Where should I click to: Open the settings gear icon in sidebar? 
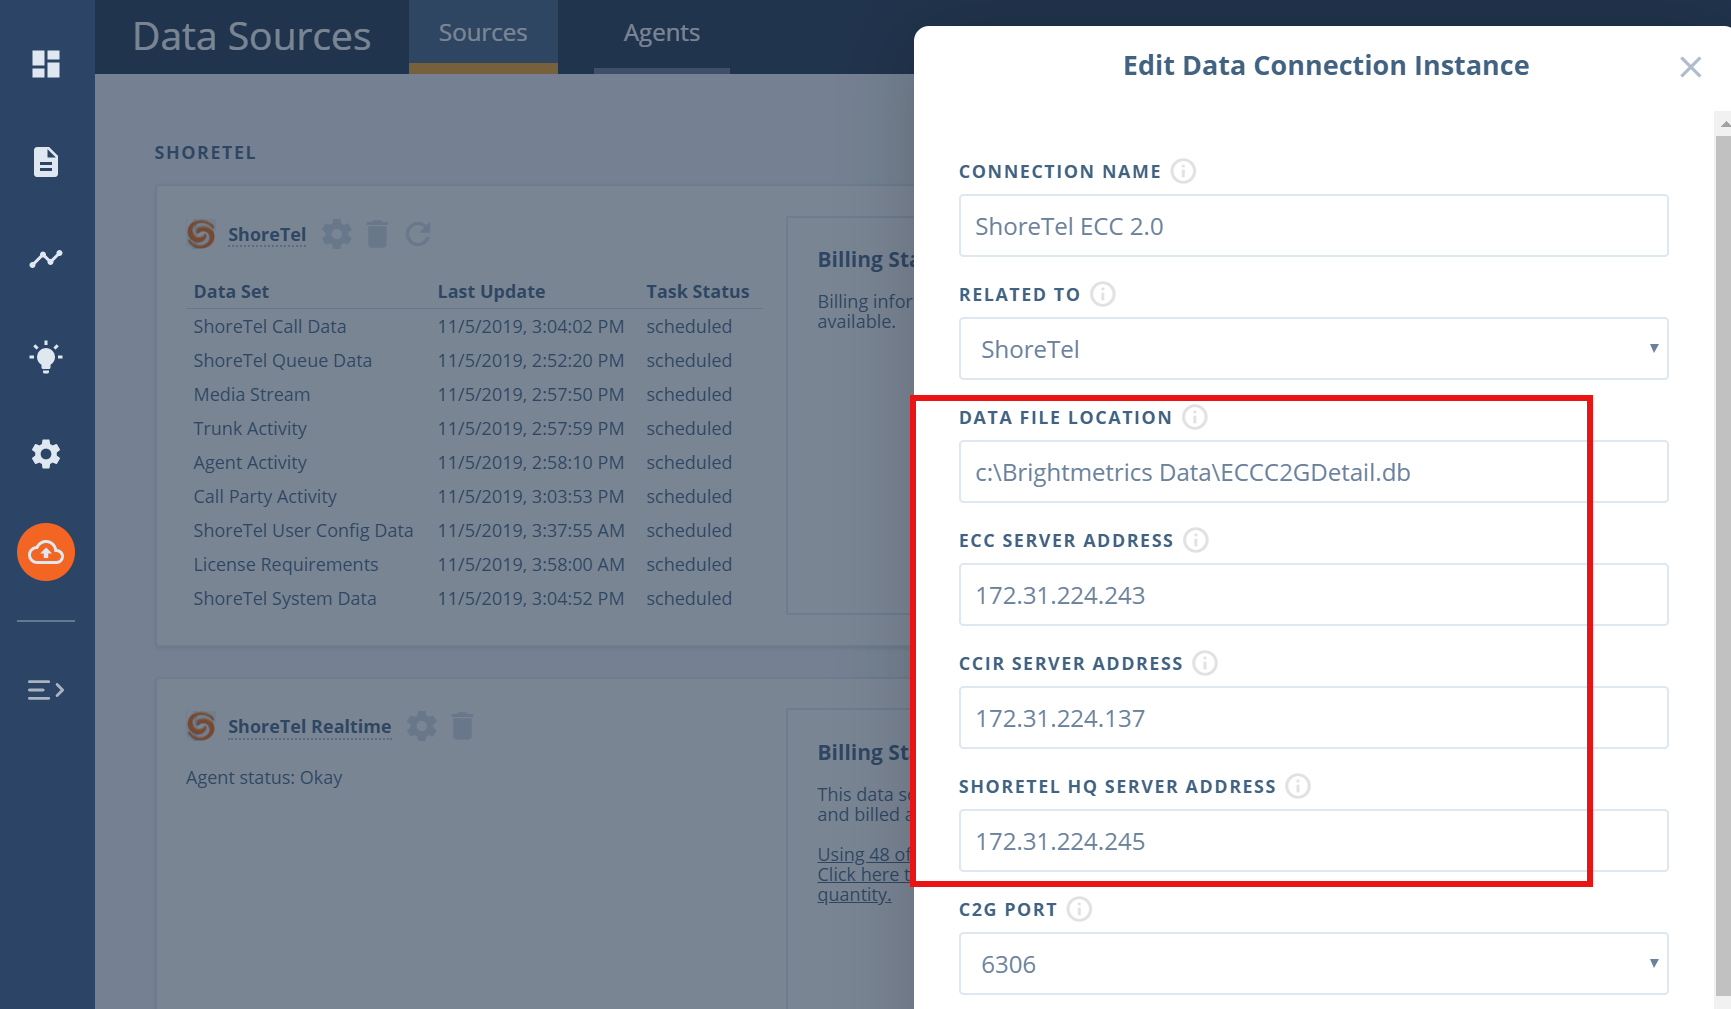click(x=46, y=454)
